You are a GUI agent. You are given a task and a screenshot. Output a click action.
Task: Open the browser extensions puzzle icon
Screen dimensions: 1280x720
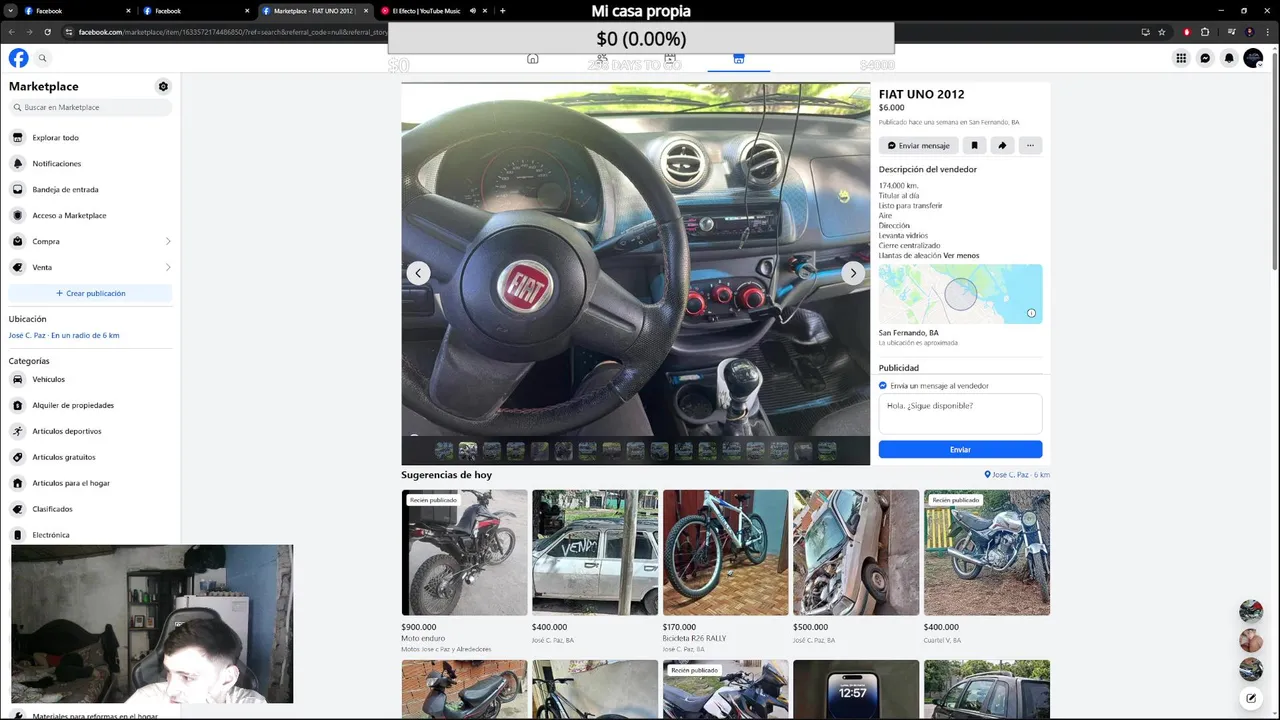tap(1205, 32)
